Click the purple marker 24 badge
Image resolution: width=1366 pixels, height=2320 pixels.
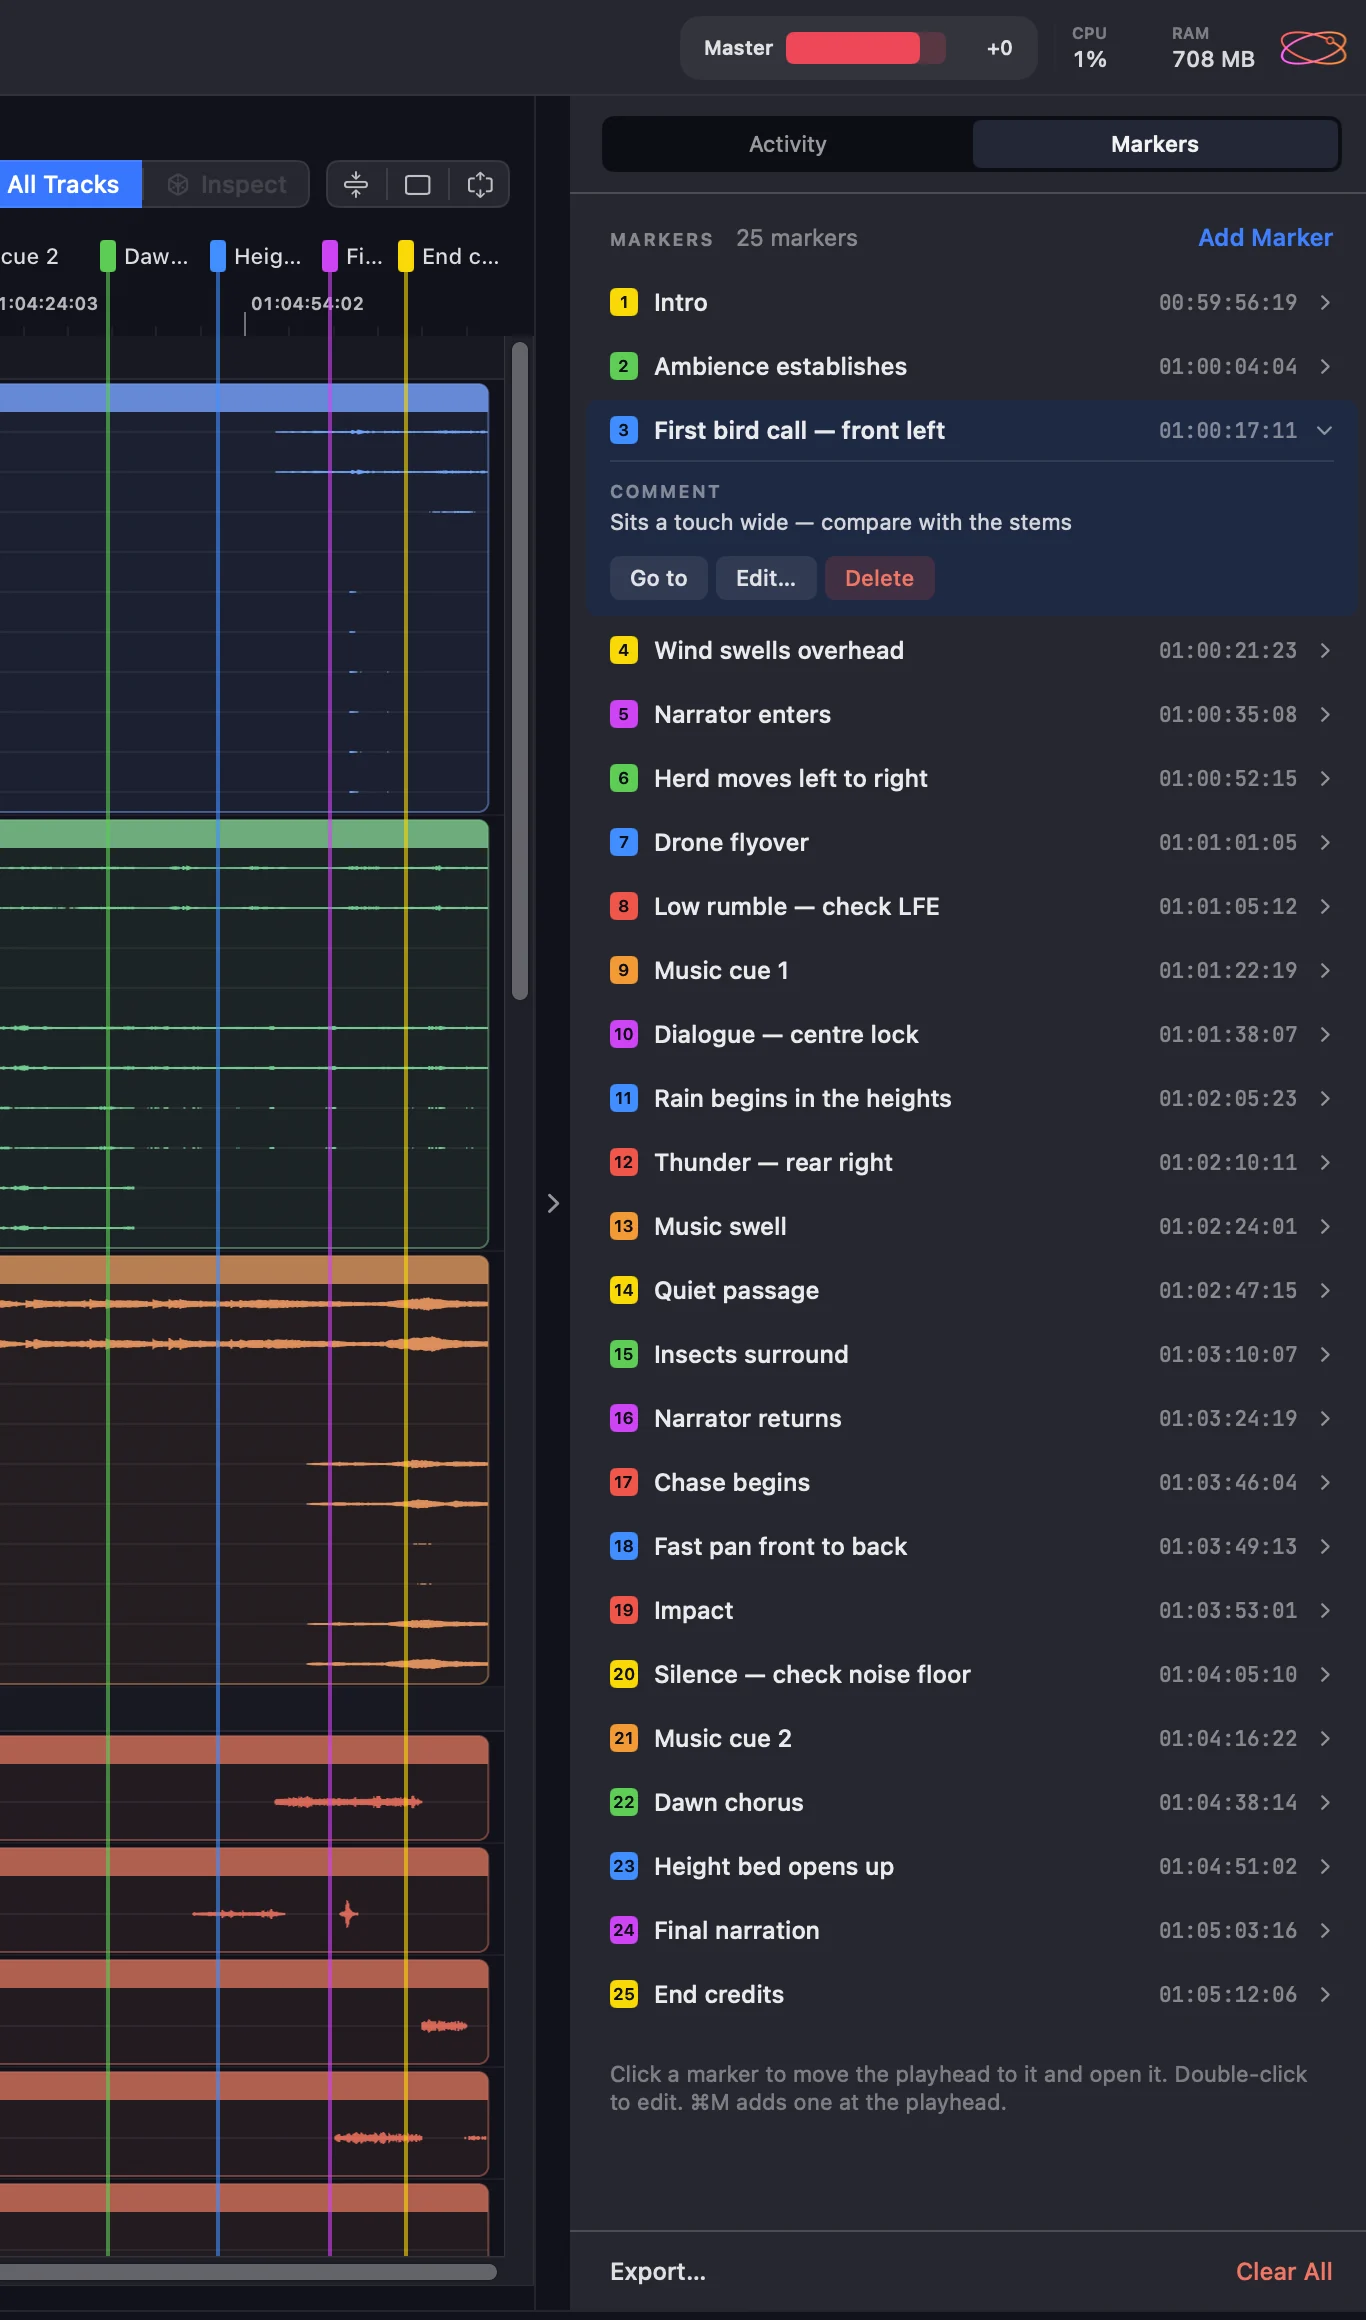(624, 1930)
